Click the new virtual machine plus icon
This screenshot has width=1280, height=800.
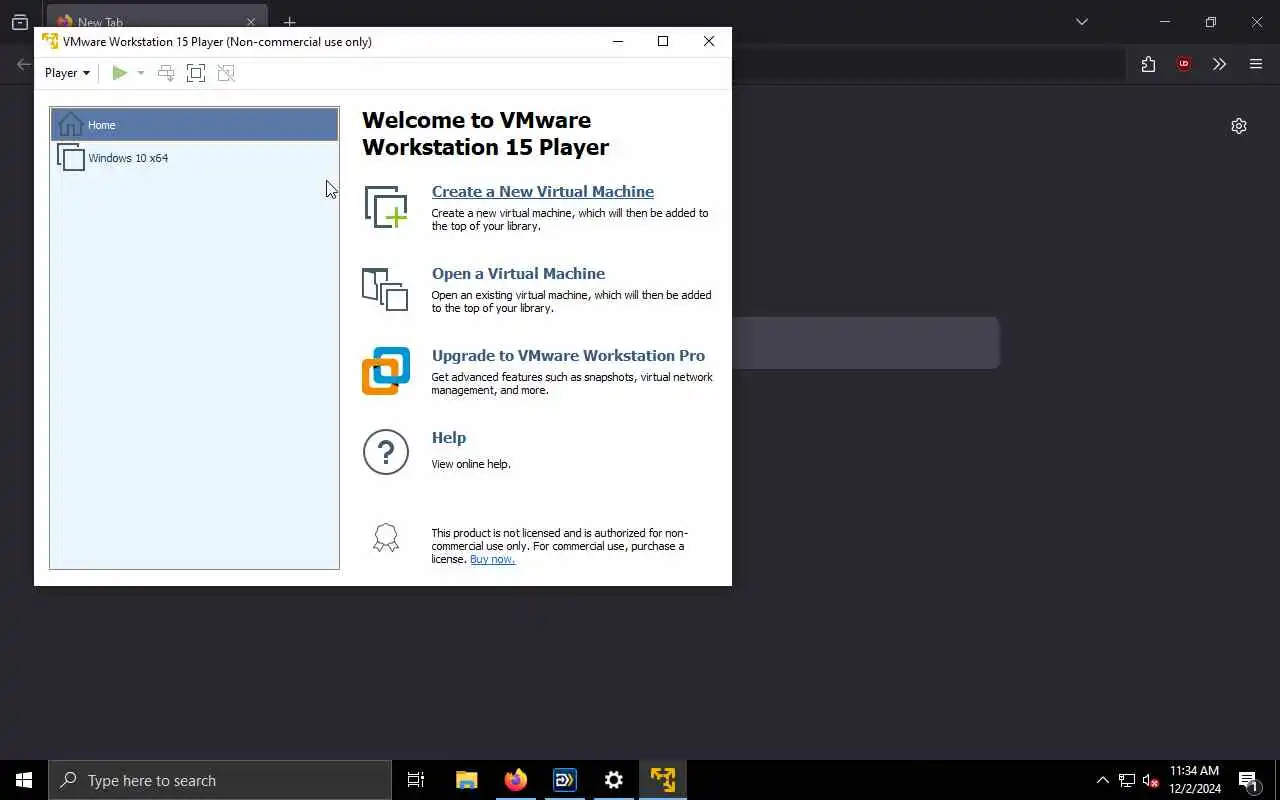386,207
